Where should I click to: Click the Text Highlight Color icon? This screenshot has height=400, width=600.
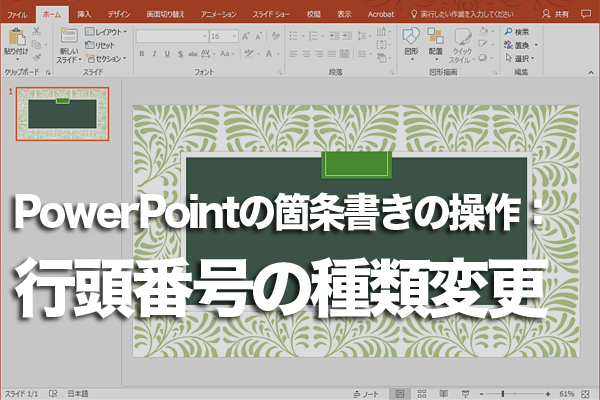pyautogui.click(x=249, y=54)
